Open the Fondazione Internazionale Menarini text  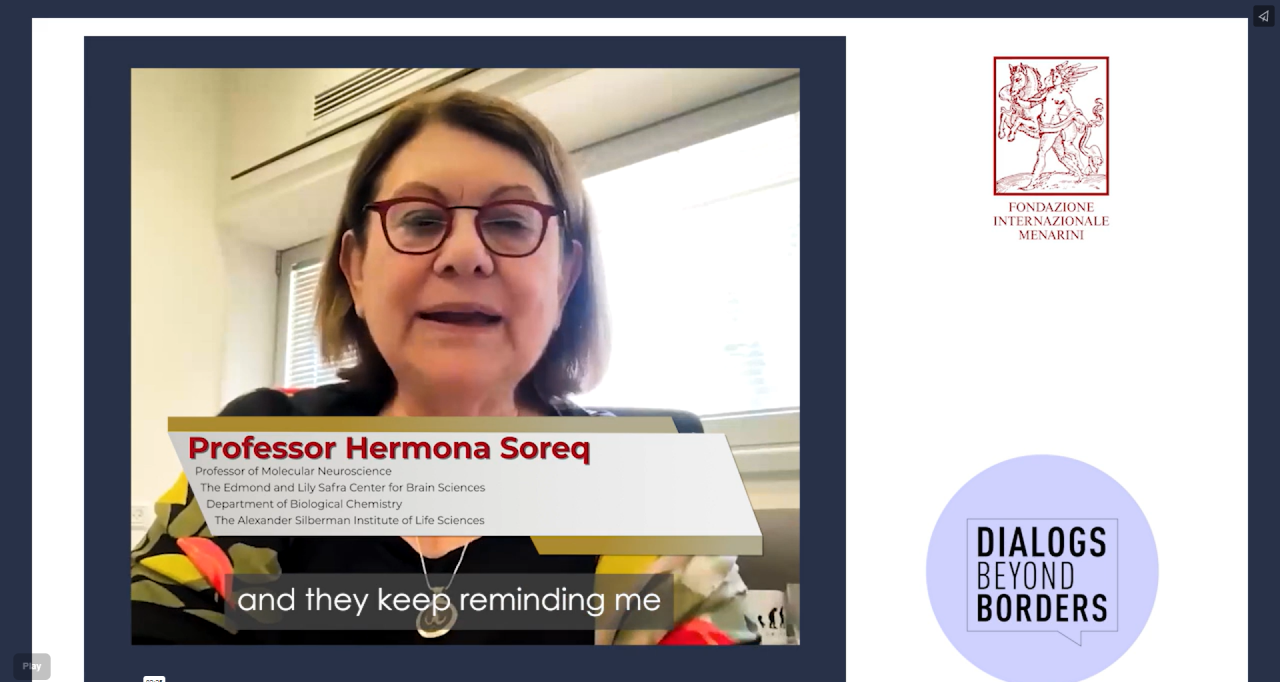[x=1051, y=221]
